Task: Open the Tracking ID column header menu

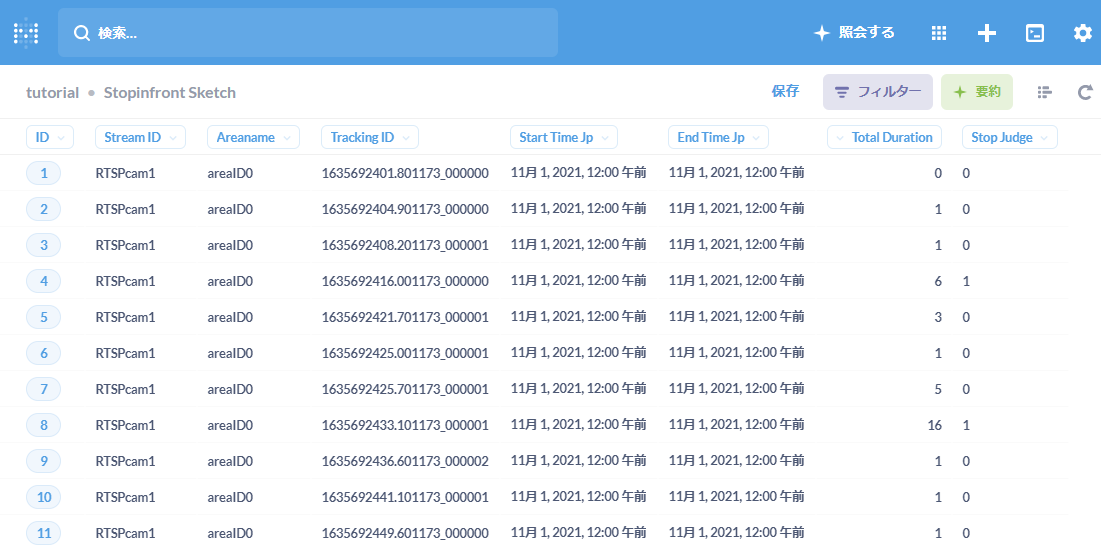Action: coord(369,137)
